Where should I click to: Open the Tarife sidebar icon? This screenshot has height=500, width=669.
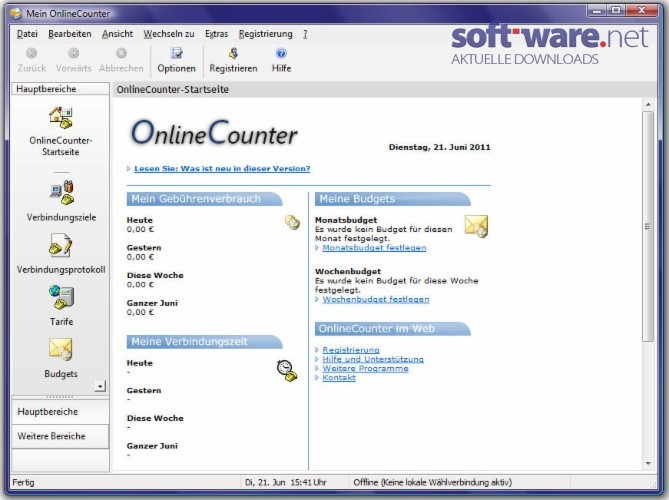pos(61,297)
